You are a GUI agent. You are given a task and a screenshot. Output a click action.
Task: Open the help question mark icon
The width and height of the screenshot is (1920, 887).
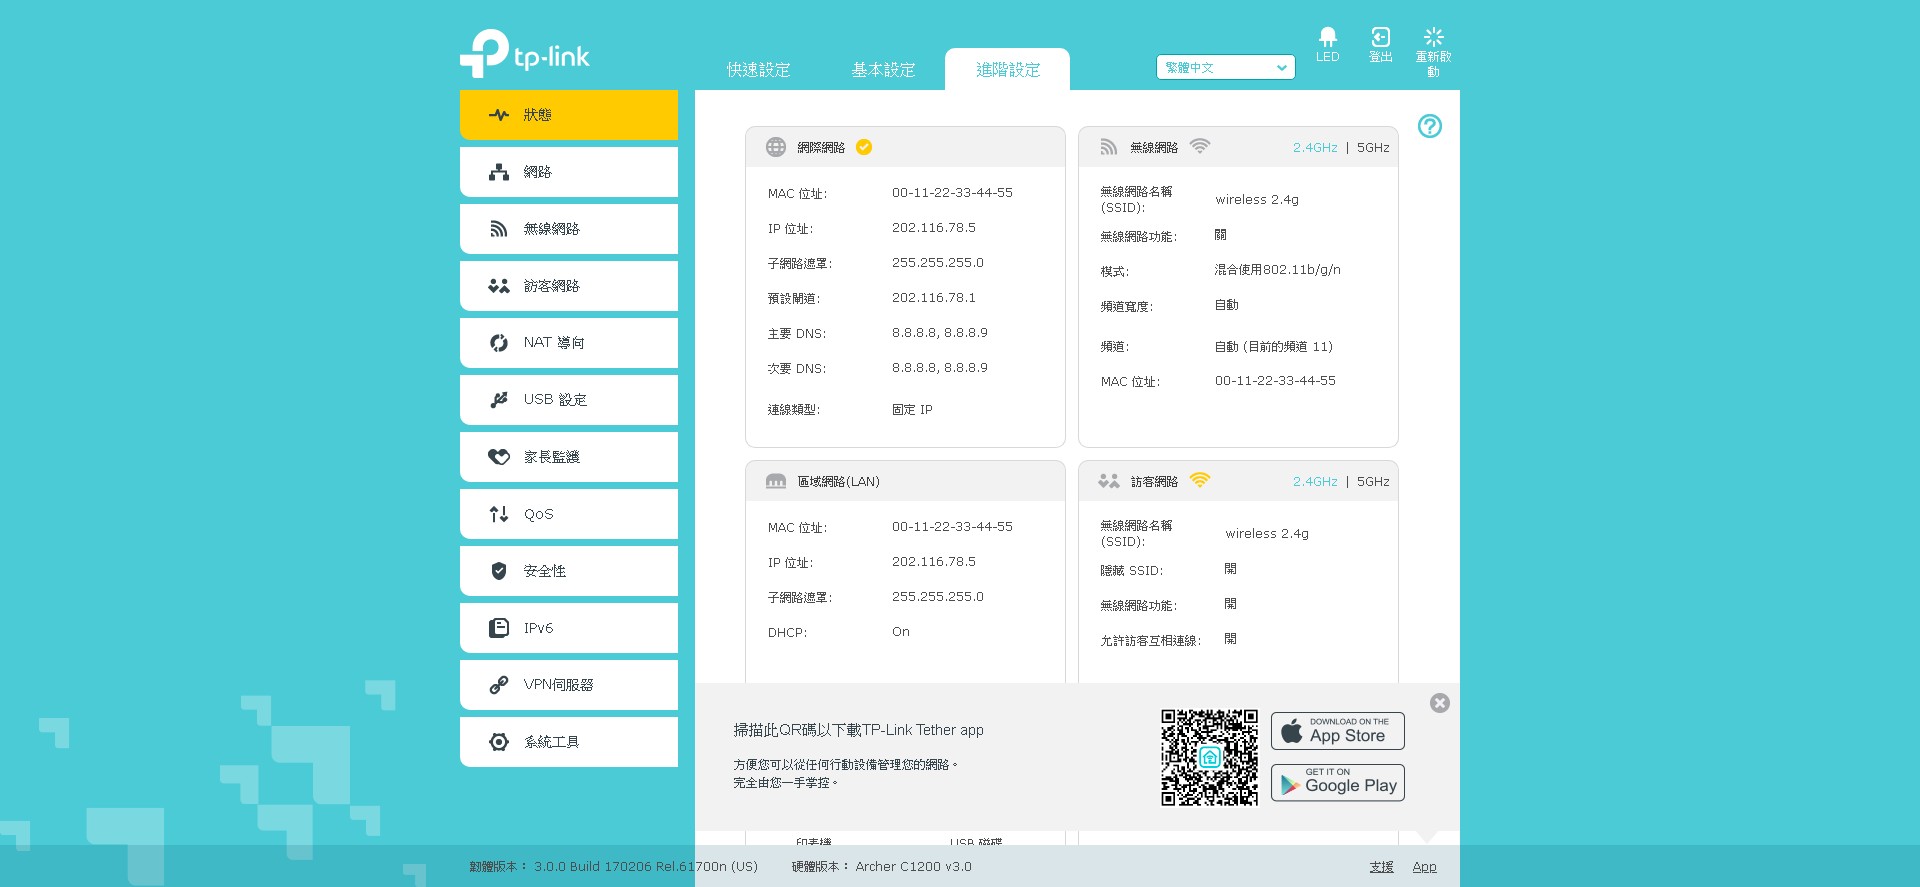click(1430, 126)
